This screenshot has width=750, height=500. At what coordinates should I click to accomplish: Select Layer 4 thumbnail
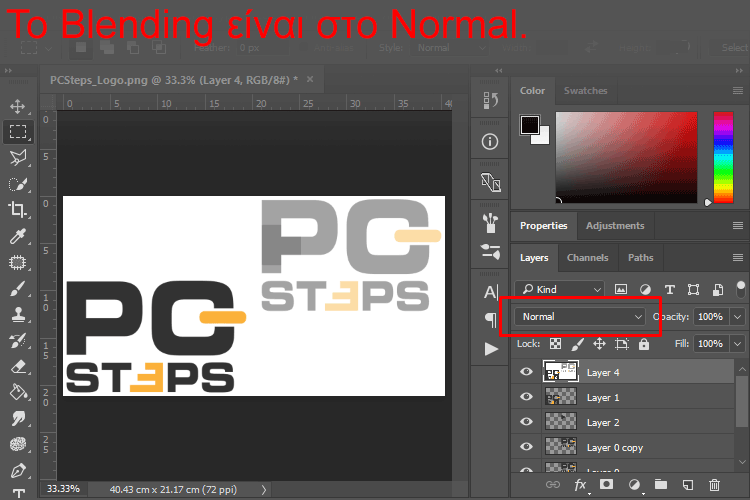pyautogui.click(x=561, y=372)
